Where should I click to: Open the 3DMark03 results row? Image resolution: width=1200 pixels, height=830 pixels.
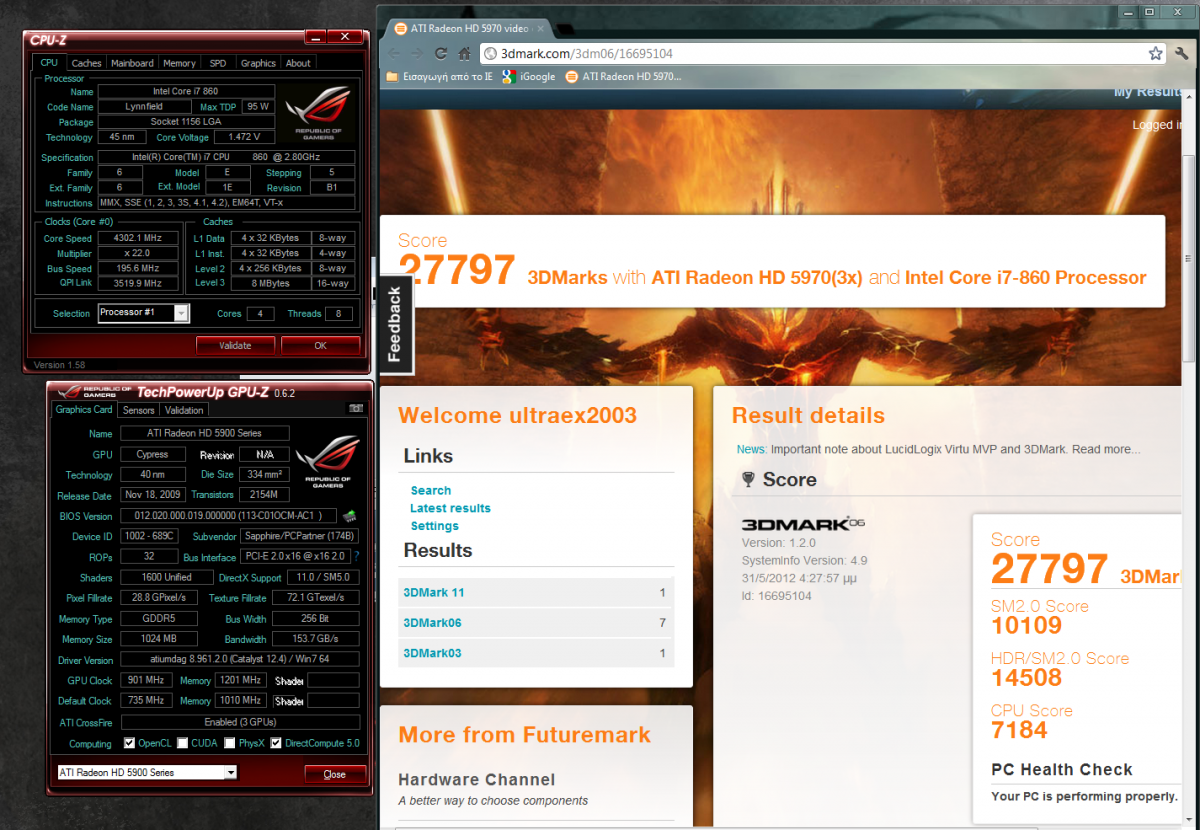pos(536,653)
